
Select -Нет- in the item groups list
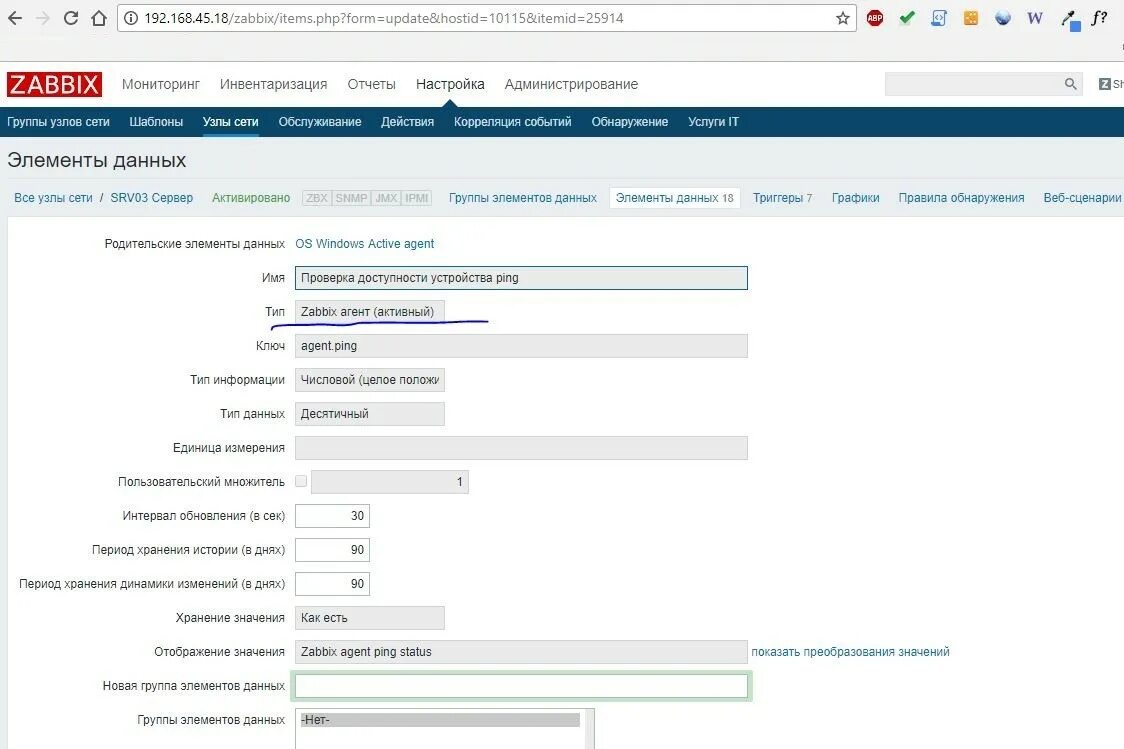(439, 720)
